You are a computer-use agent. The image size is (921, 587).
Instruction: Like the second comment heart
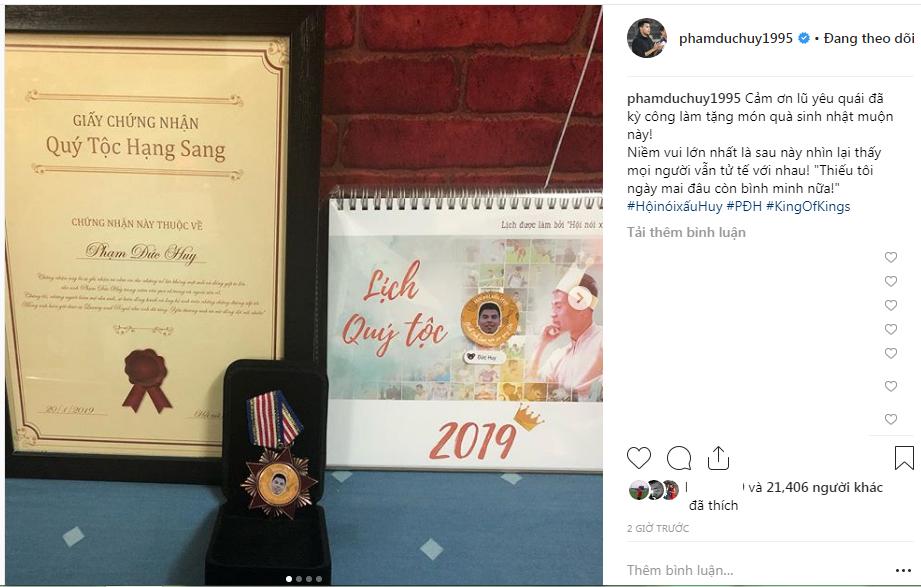891,281
